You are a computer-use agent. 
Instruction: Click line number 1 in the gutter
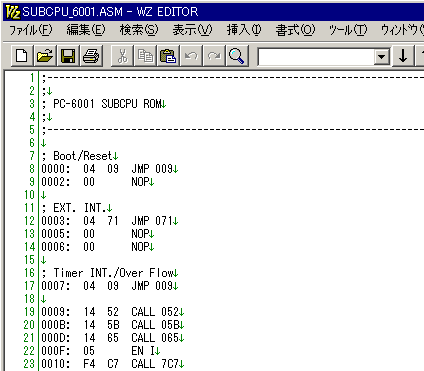click(x=32, y=78)
